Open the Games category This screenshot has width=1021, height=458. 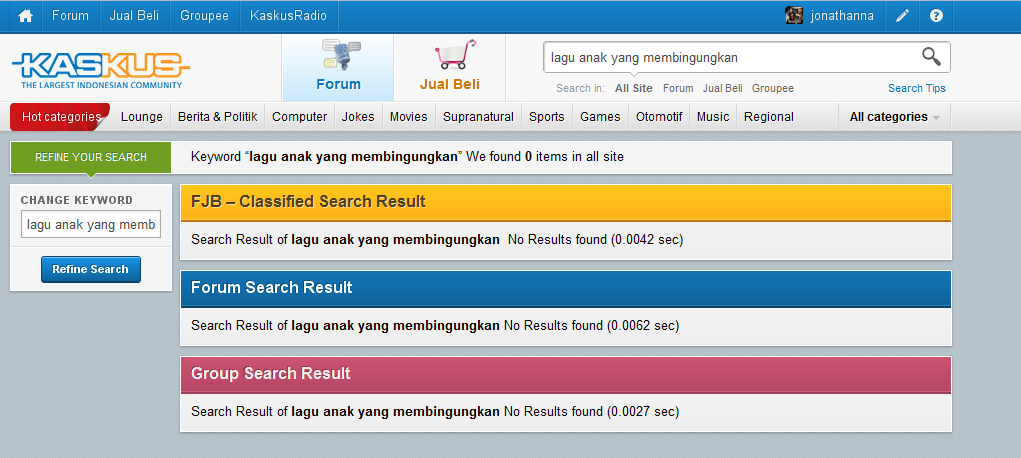(x=600, y=117)
